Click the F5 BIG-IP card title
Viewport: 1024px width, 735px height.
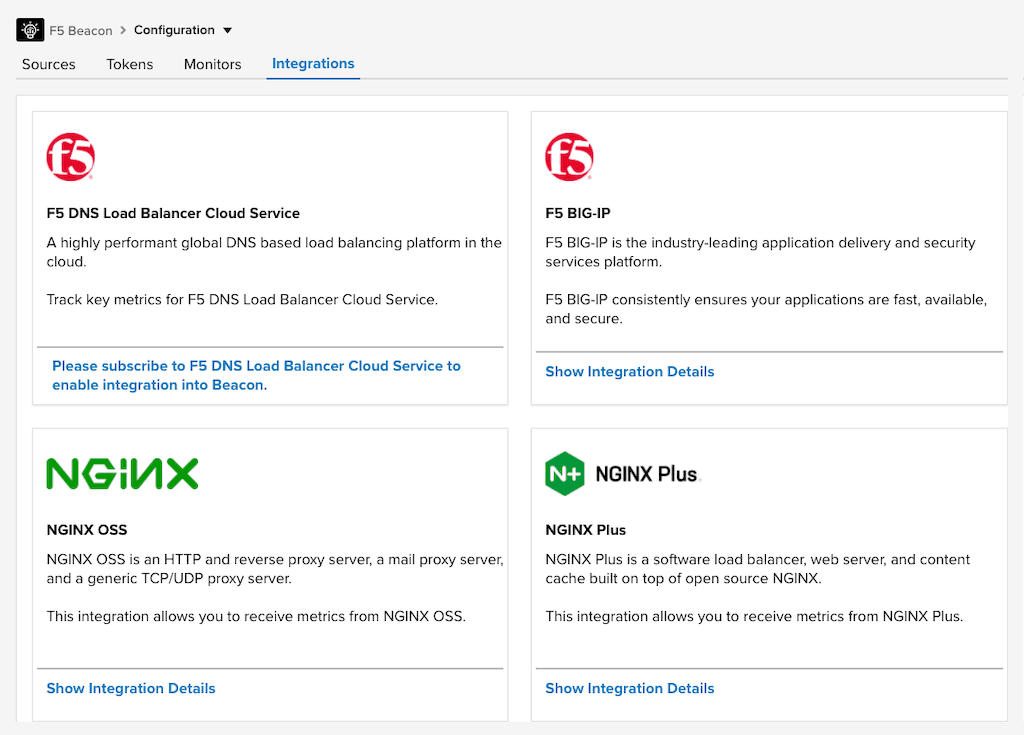pyautogui.click(x=578, y=213)
